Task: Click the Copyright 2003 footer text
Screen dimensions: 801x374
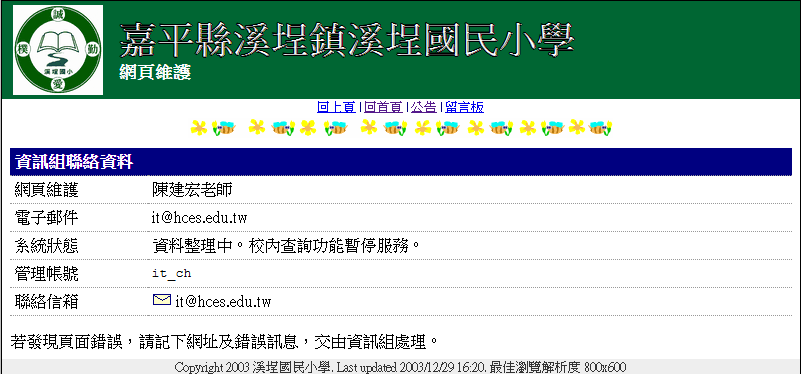Action: (x=400, y=367)
